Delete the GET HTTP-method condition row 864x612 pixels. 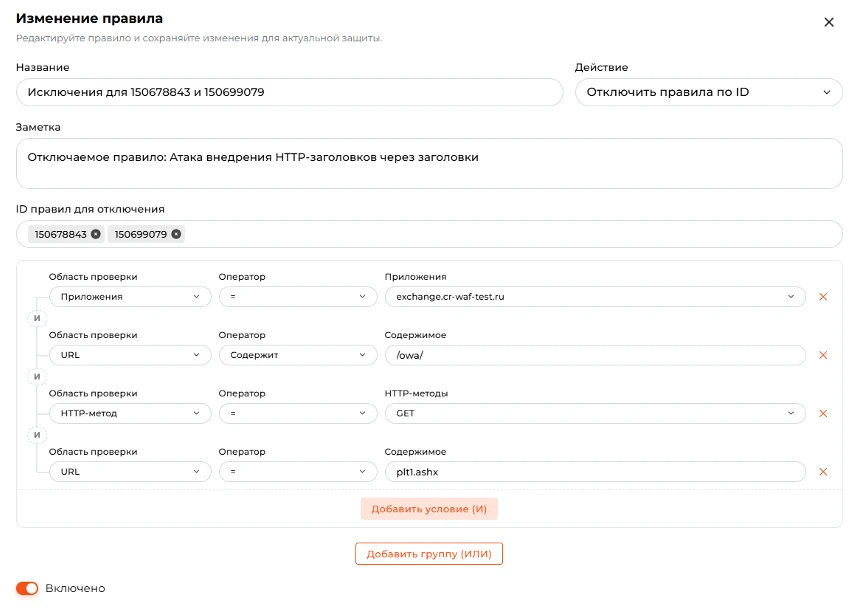823,414
